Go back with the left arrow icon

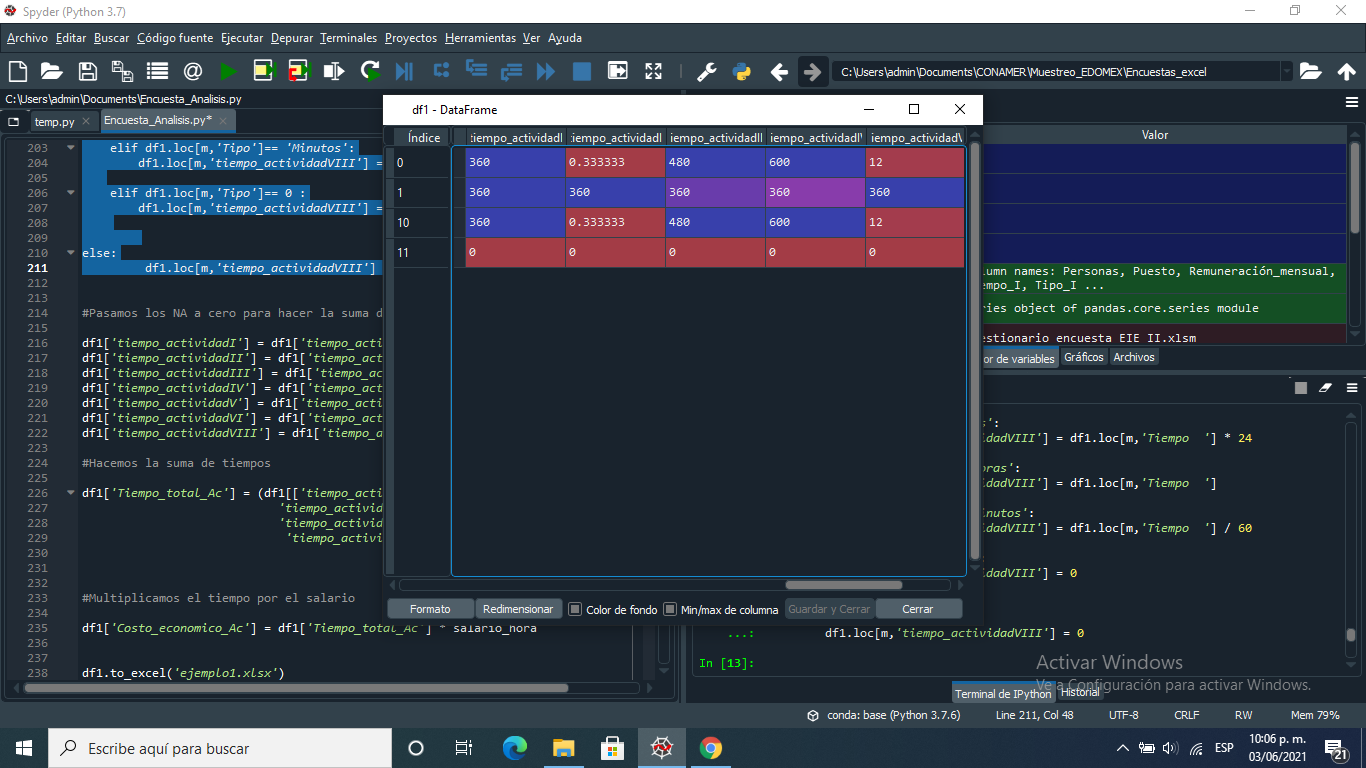point(779,71)
